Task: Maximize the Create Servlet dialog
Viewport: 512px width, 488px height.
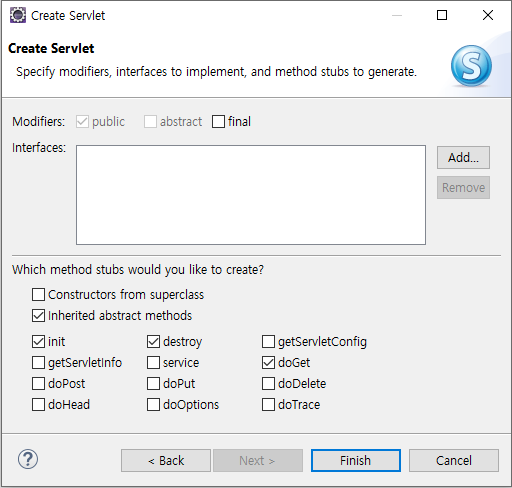Action: point(442,15)
